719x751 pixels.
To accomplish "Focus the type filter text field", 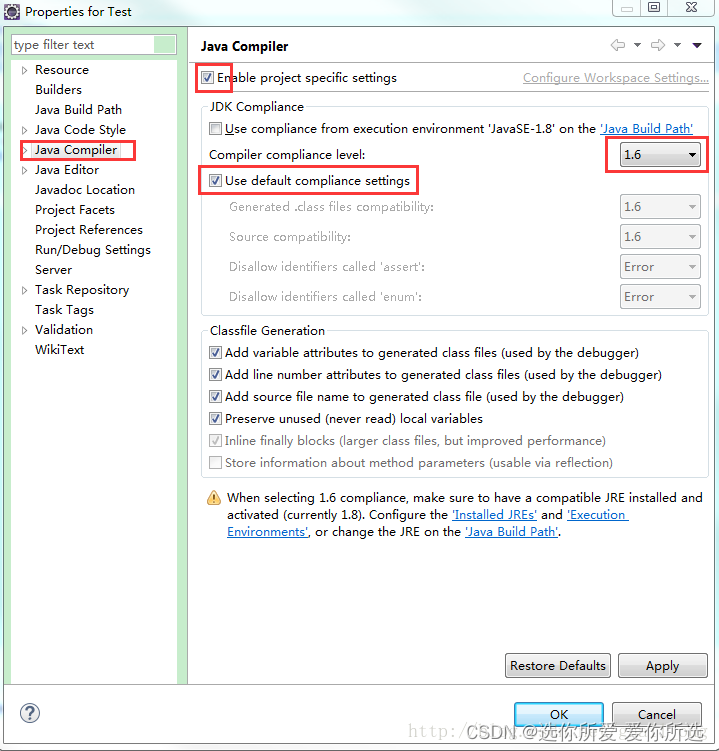I will click(94, 45).
